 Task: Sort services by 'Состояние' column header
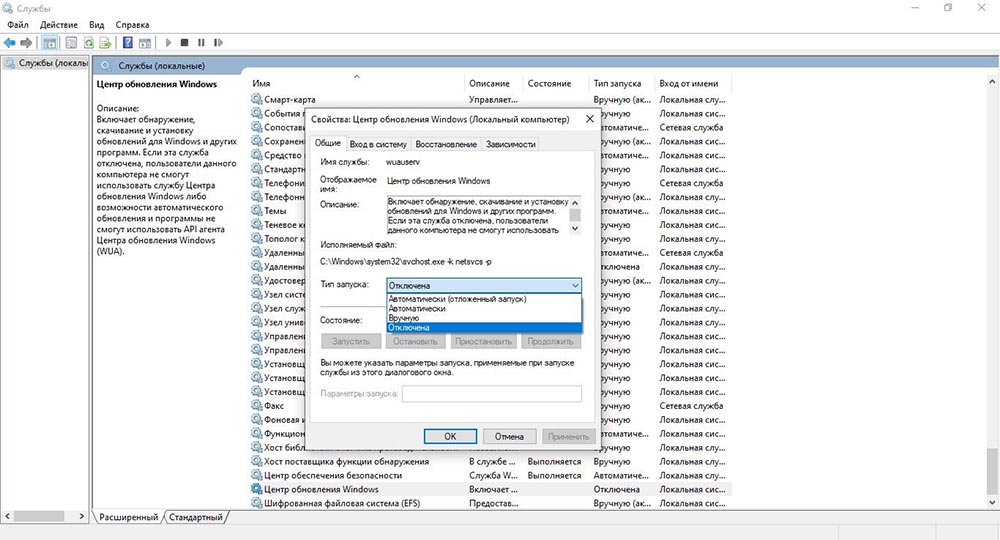(x=550, y=84)
